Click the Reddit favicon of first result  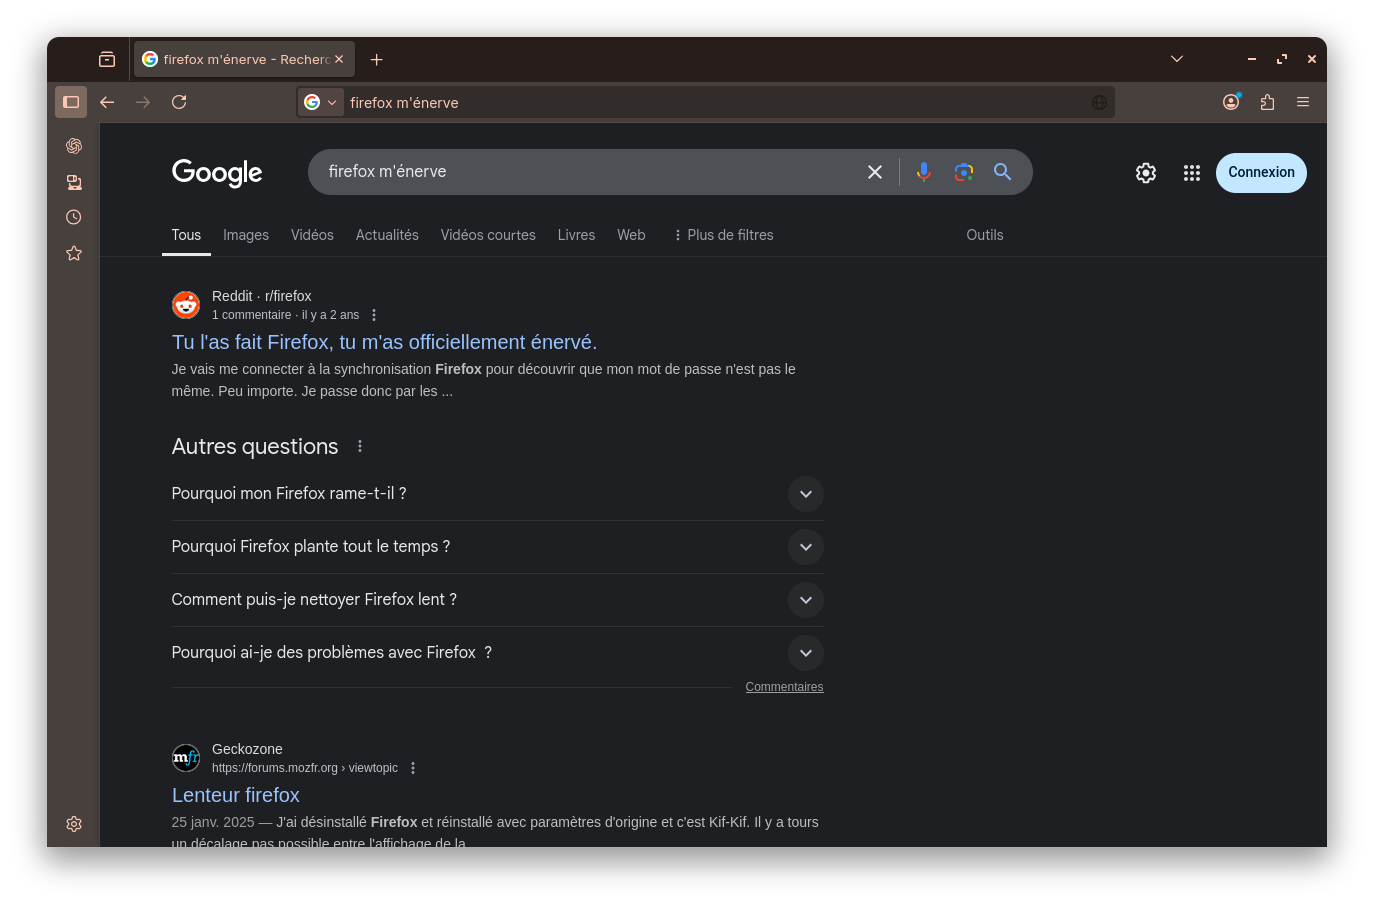(x=186, y=305)
